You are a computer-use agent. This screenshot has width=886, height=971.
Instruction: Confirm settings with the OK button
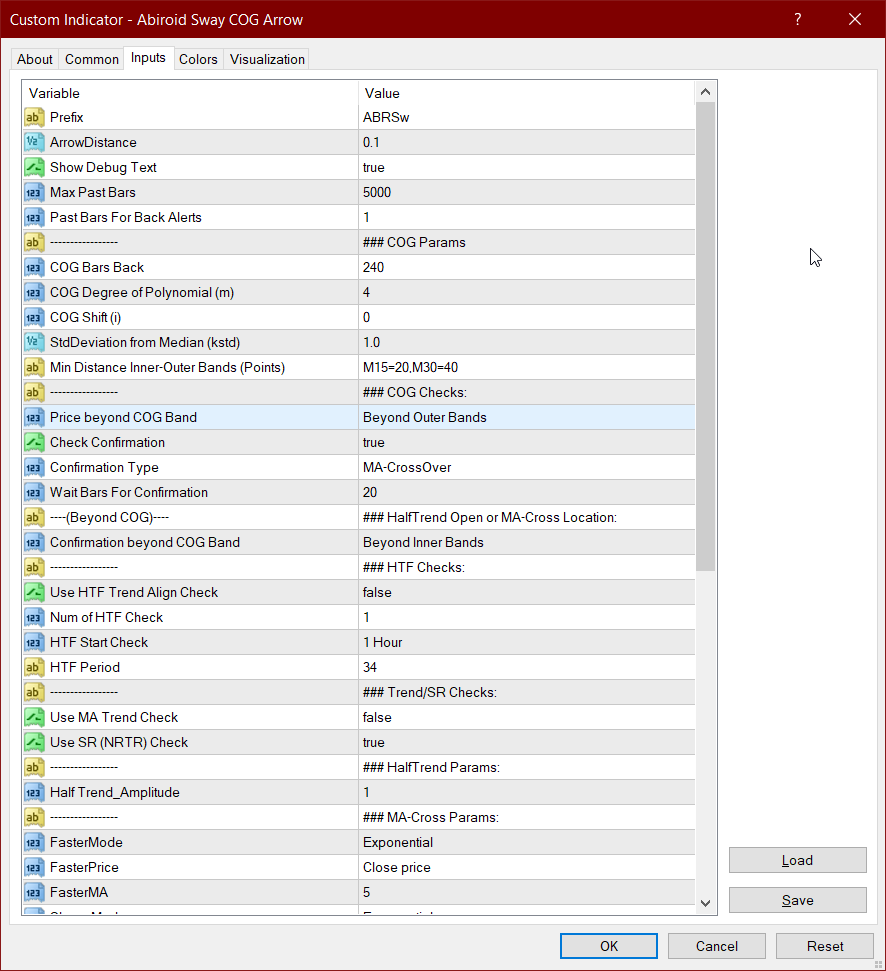click(609, 946)
